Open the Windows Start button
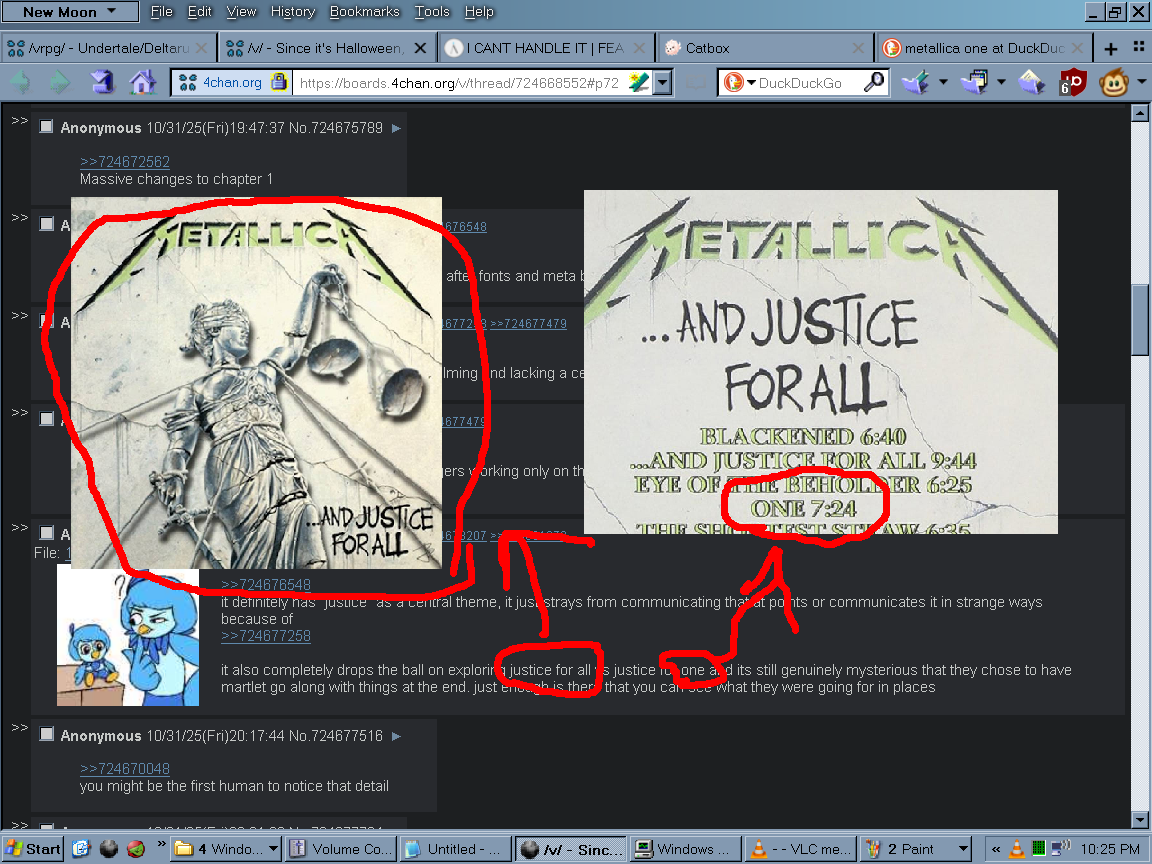 (x=32, y=849)
